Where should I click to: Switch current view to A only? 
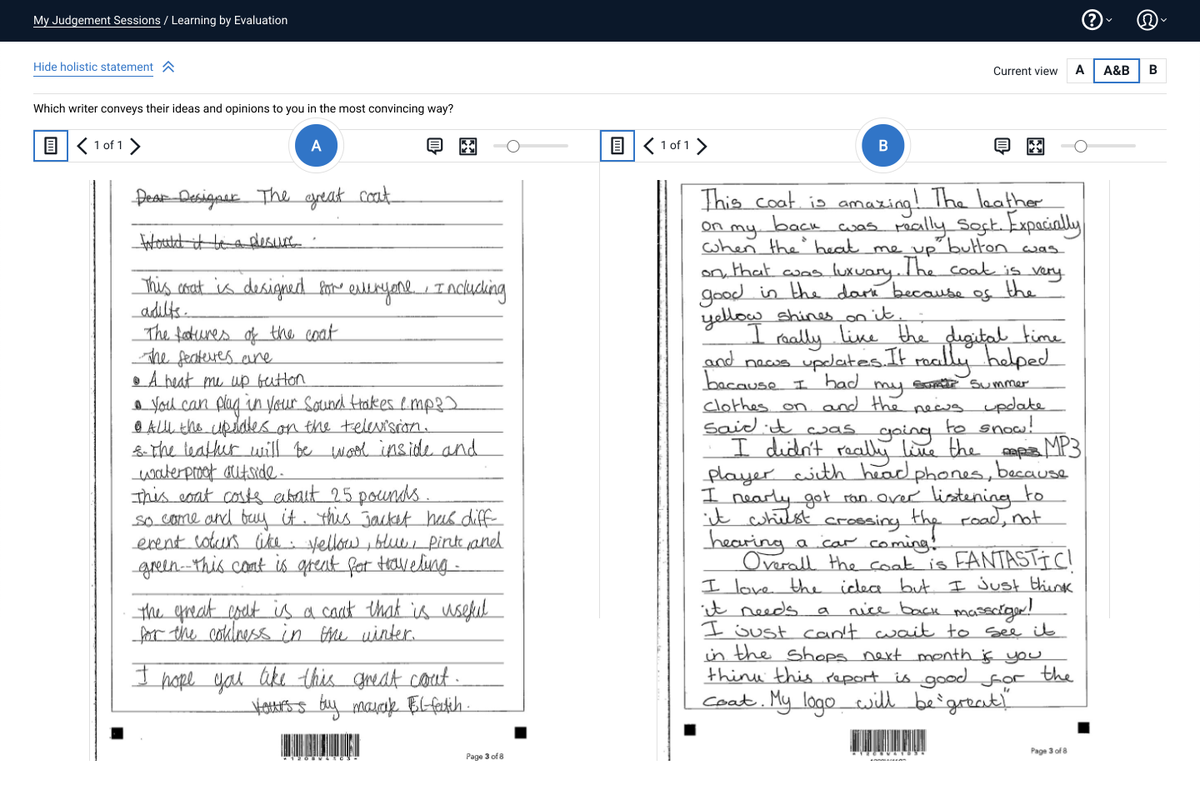coord(1079,70)
